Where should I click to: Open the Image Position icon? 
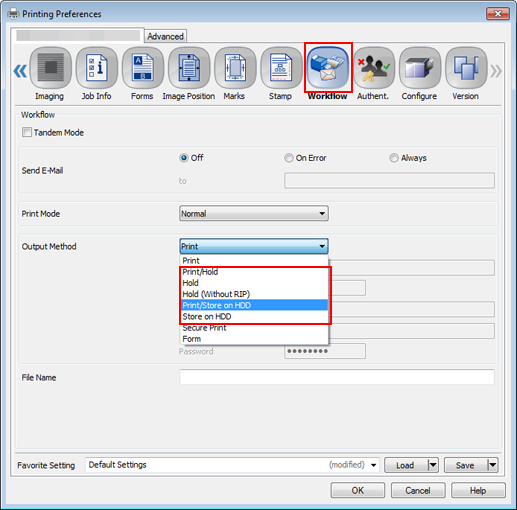pos(189,68)
